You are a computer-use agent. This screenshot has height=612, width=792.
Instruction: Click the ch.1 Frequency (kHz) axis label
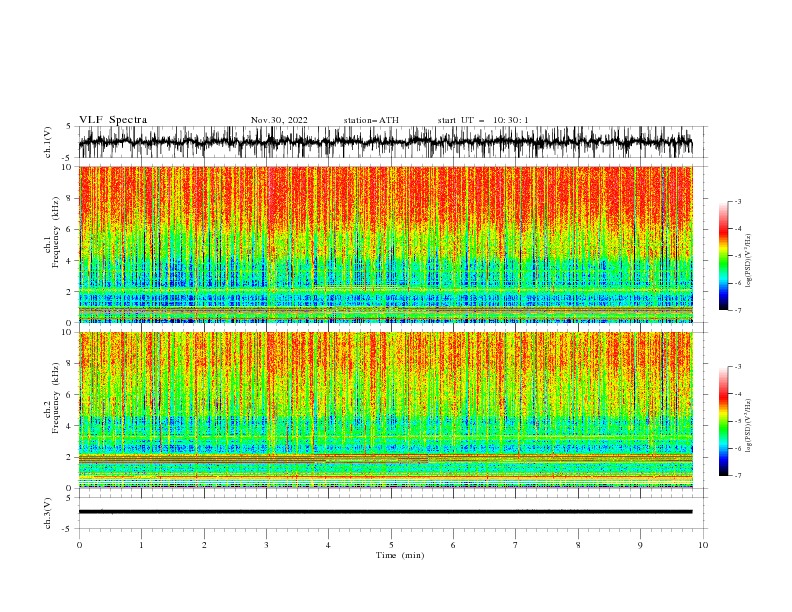click(x=52, y=232)
